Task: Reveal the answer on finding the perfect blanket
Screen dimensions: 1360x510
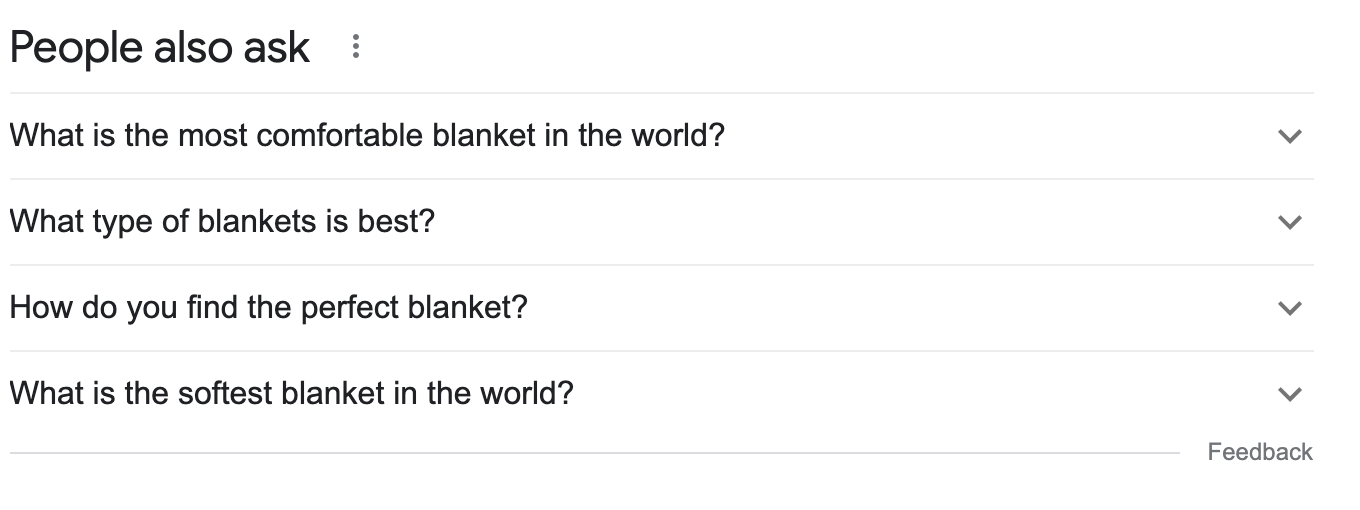Action: pos(268,307)
